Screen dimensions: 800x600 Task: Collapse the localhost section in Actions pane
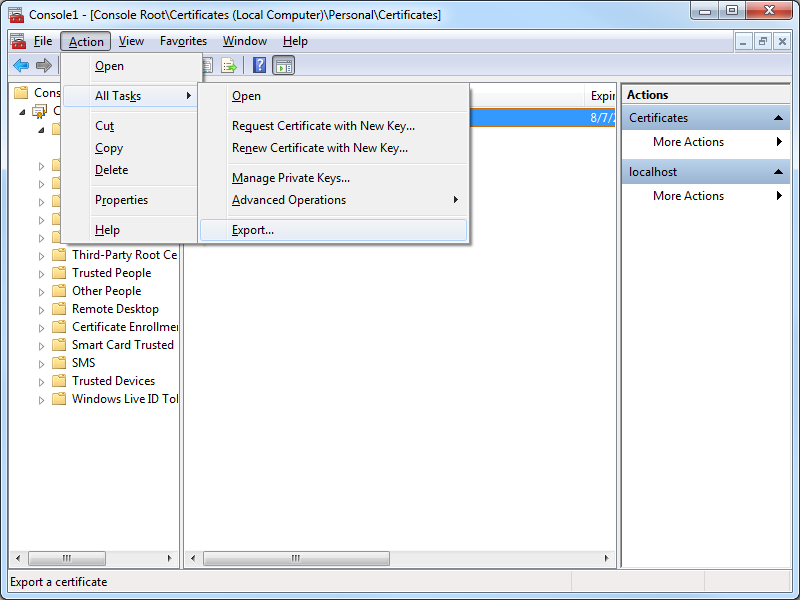tap(779, 172)
